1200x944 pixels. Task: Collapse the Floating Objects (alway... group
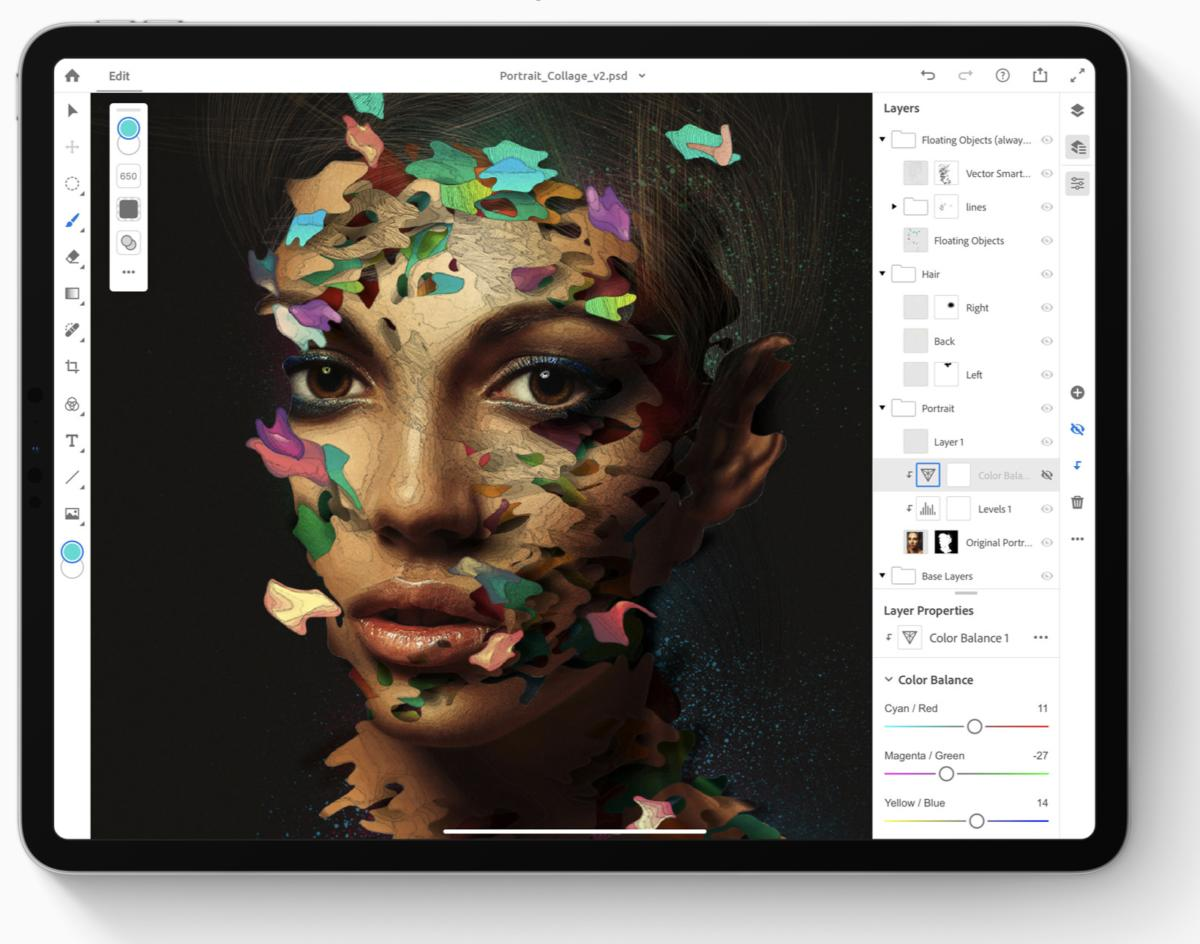[x=882, y=140]
